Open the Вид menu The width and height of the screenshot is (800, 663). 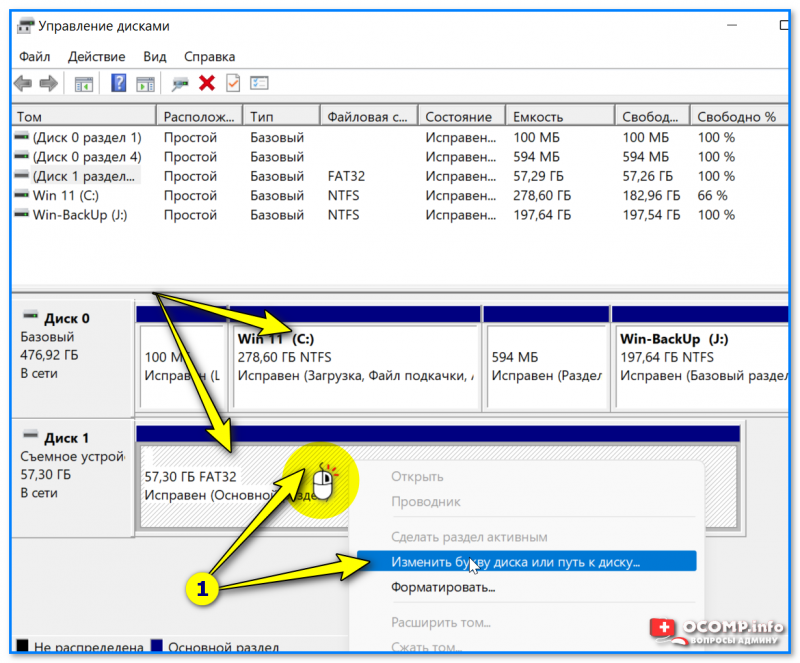tap(155, 56)
